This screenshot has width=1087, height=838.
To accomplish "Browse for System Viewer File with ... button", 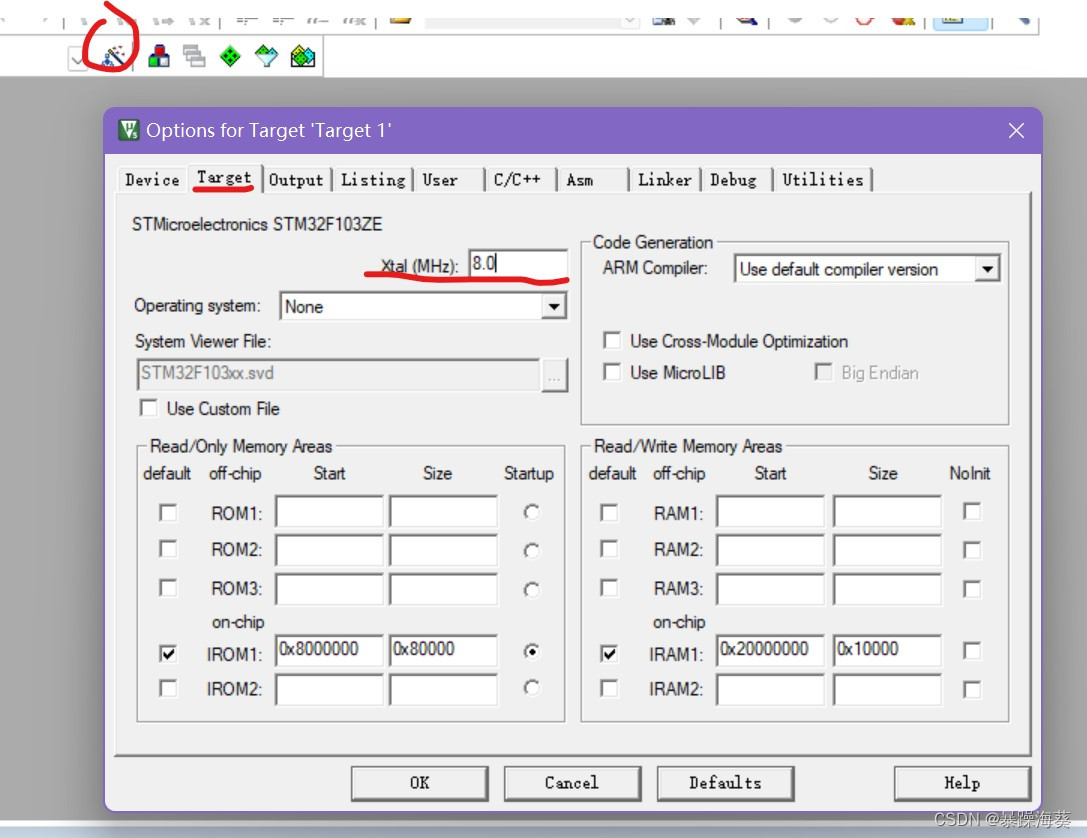I will [554, 375].
